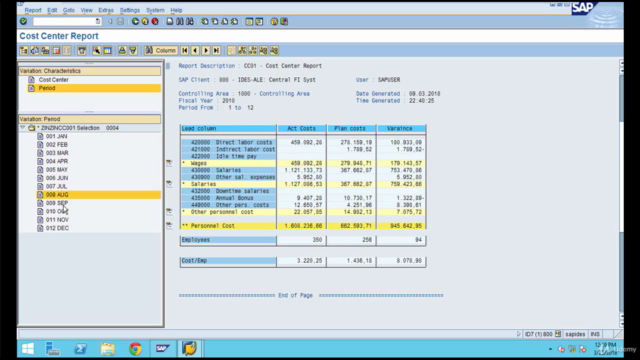Open the Goto menu

69,10
